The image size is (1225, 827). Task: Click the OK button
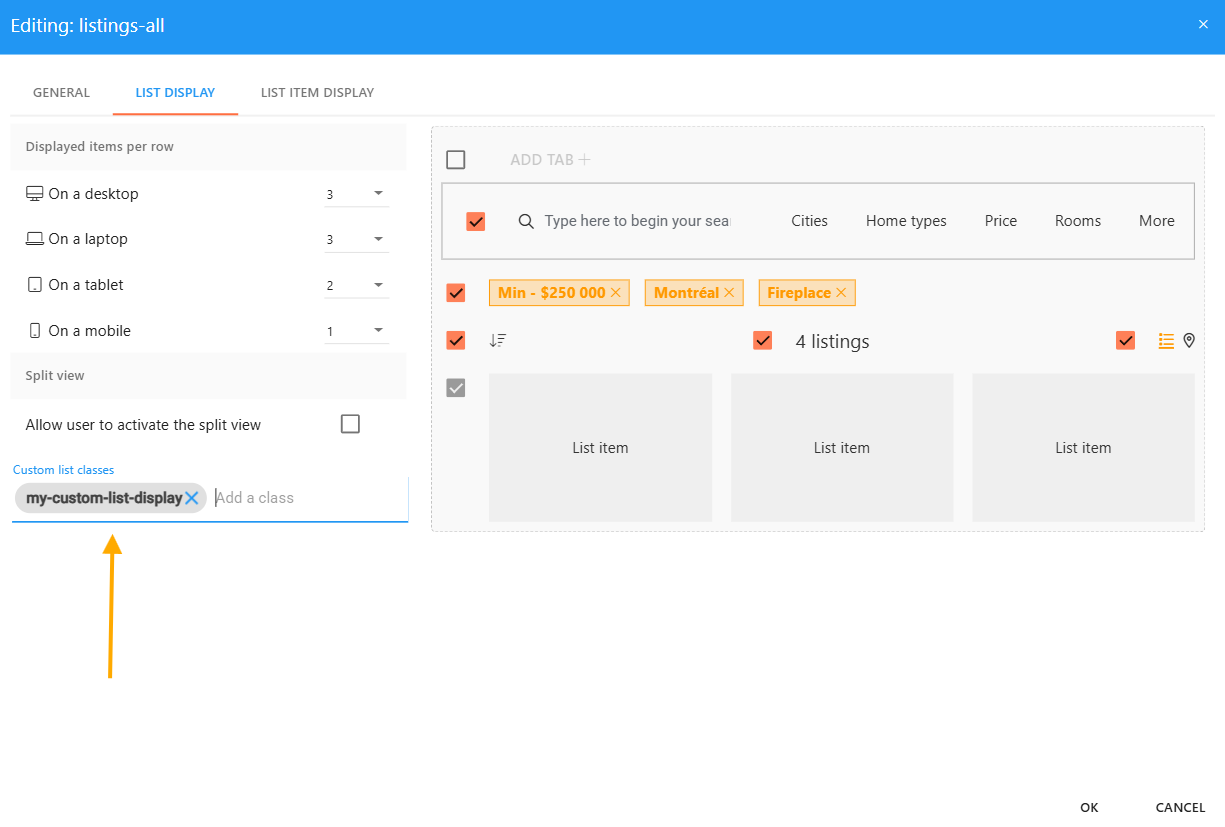1089,807
